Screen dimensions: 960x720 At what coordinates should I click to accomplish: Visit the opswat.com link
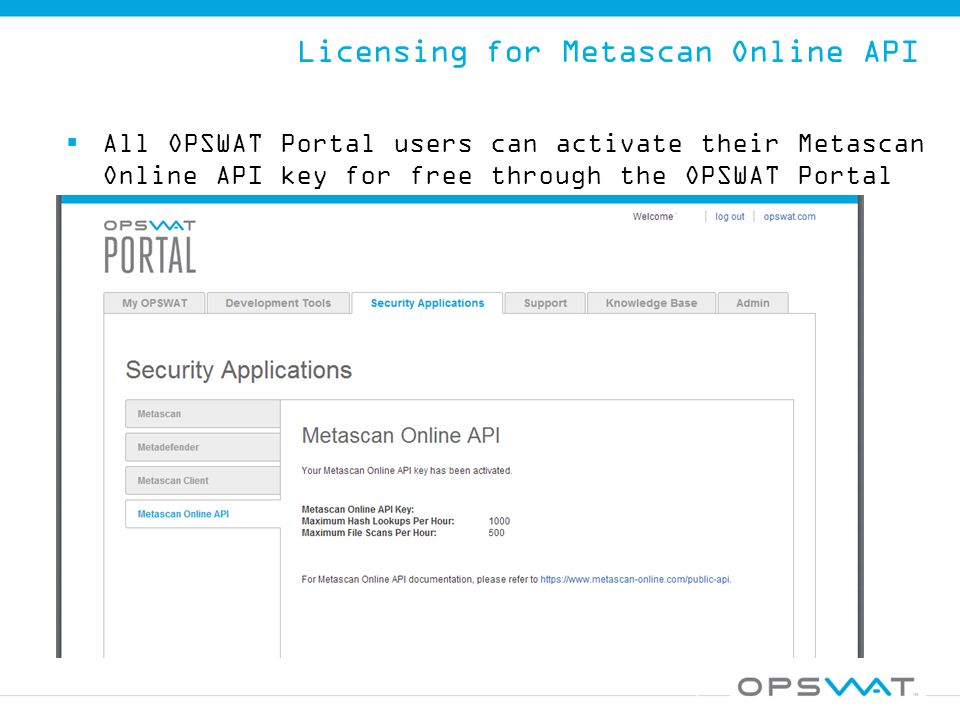click(789, 217)
